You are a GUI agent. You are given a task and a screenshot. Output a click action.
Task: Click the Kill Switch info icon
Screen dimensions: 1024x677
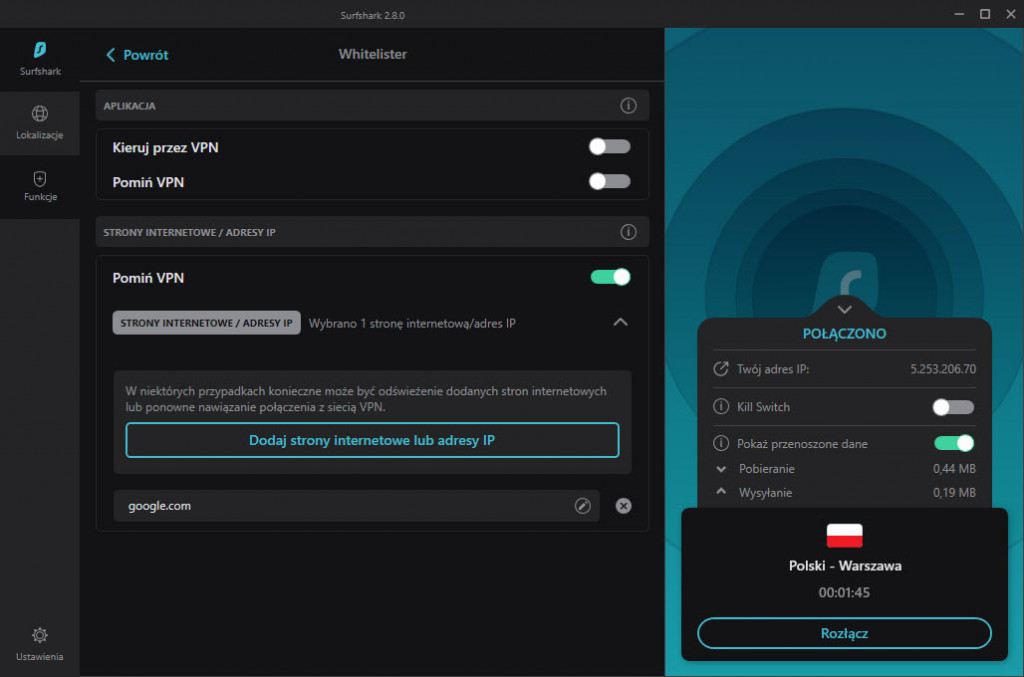pyautogui.click(x=720, y=407)
